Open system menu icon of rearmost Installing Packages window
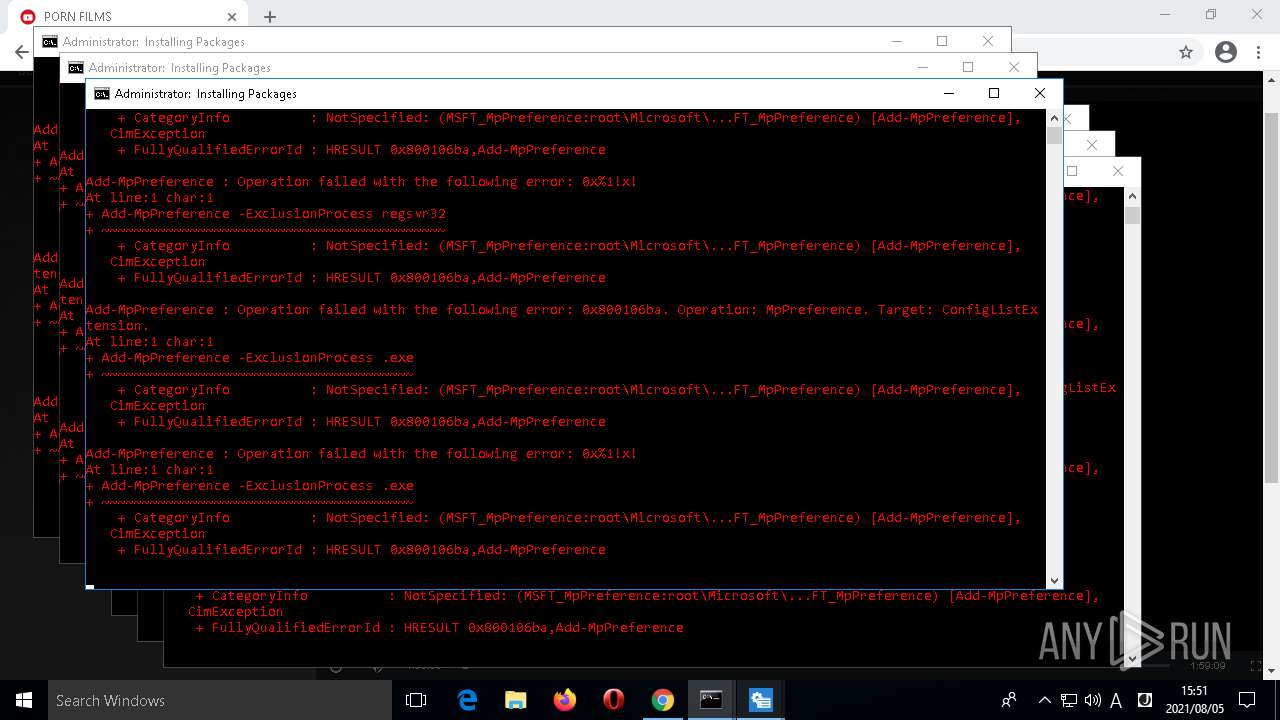 (50, 41)
